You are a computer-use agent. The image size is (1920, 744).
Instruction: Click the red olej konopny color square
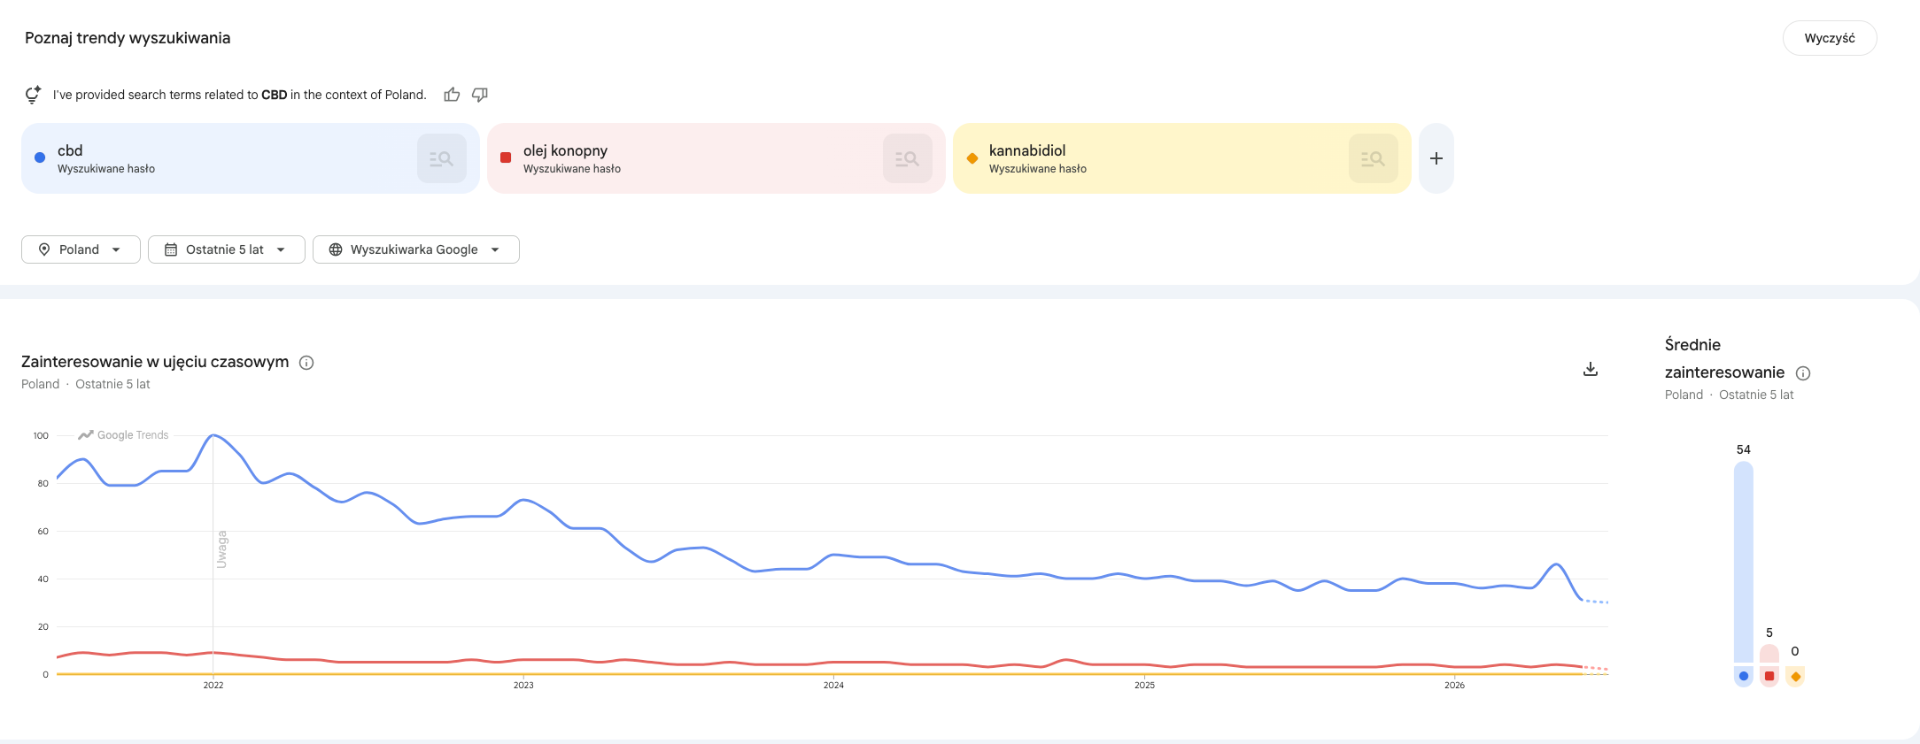[x=506, y=158]
